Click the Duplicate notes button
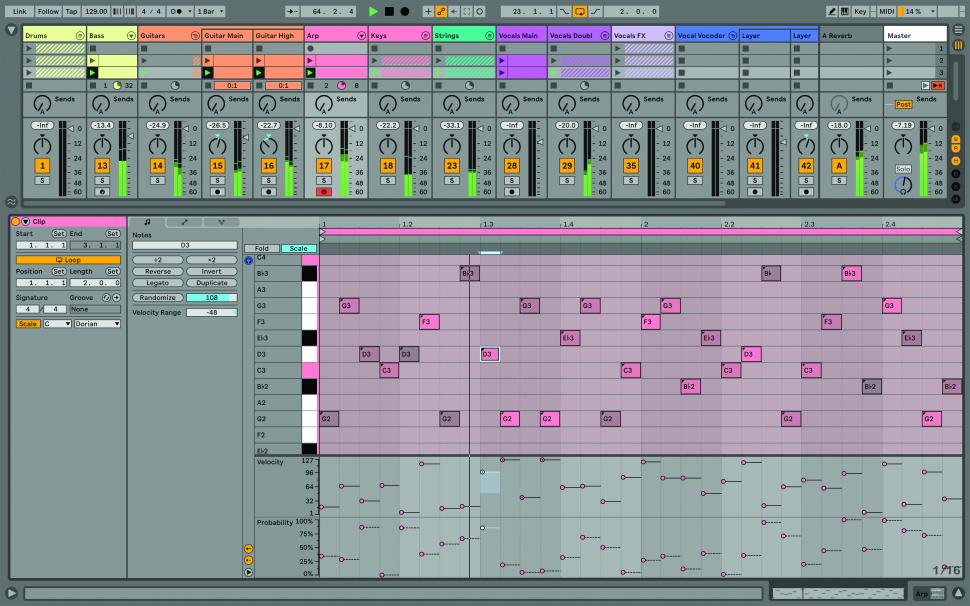Screen dimensions: 970x606 pyautogui.click(x=212, y=283)
